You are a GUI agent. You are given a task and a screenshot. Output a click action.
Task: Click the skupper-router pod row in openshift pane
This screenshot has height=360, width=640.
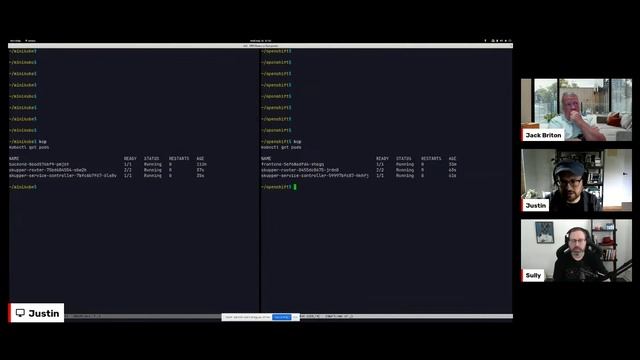click(359, 170)
